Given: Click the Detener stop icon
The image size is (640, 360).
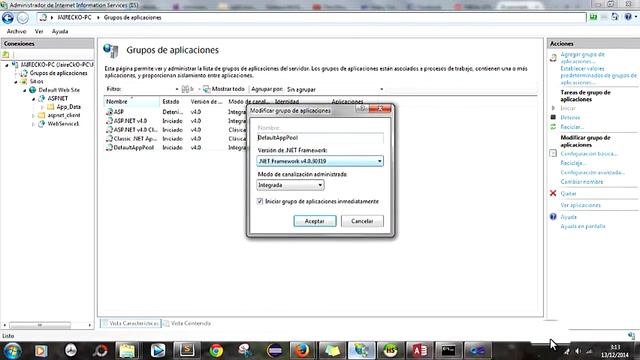Looking at the screenshot, I should click(553, 118).
